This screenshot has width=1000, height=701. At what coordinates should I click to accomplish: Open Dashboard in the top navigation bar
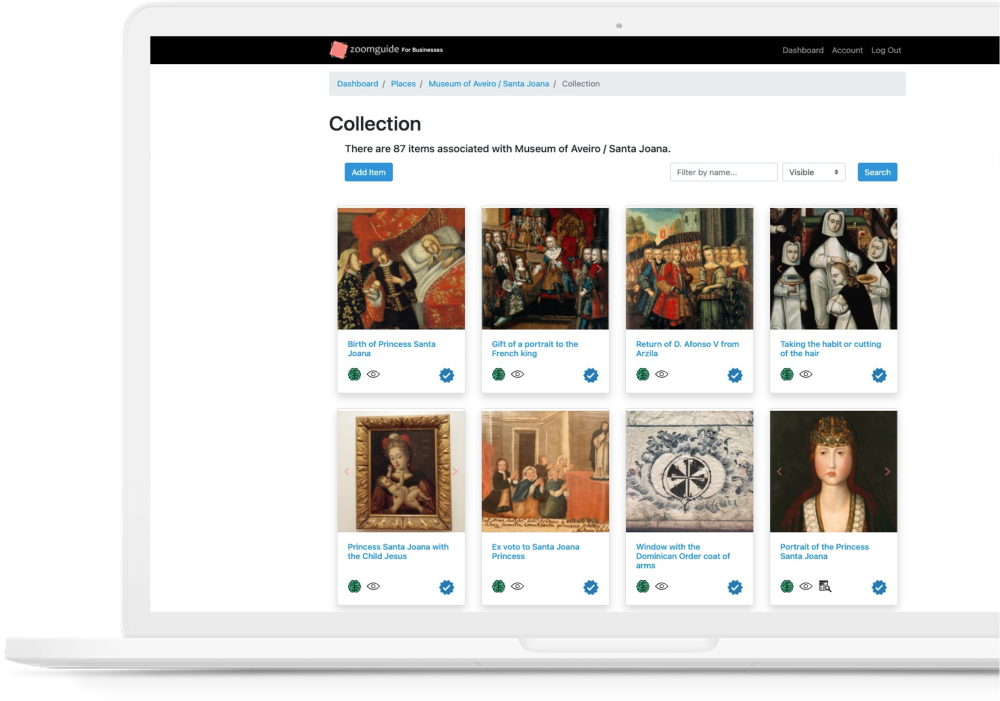[803, 50]
